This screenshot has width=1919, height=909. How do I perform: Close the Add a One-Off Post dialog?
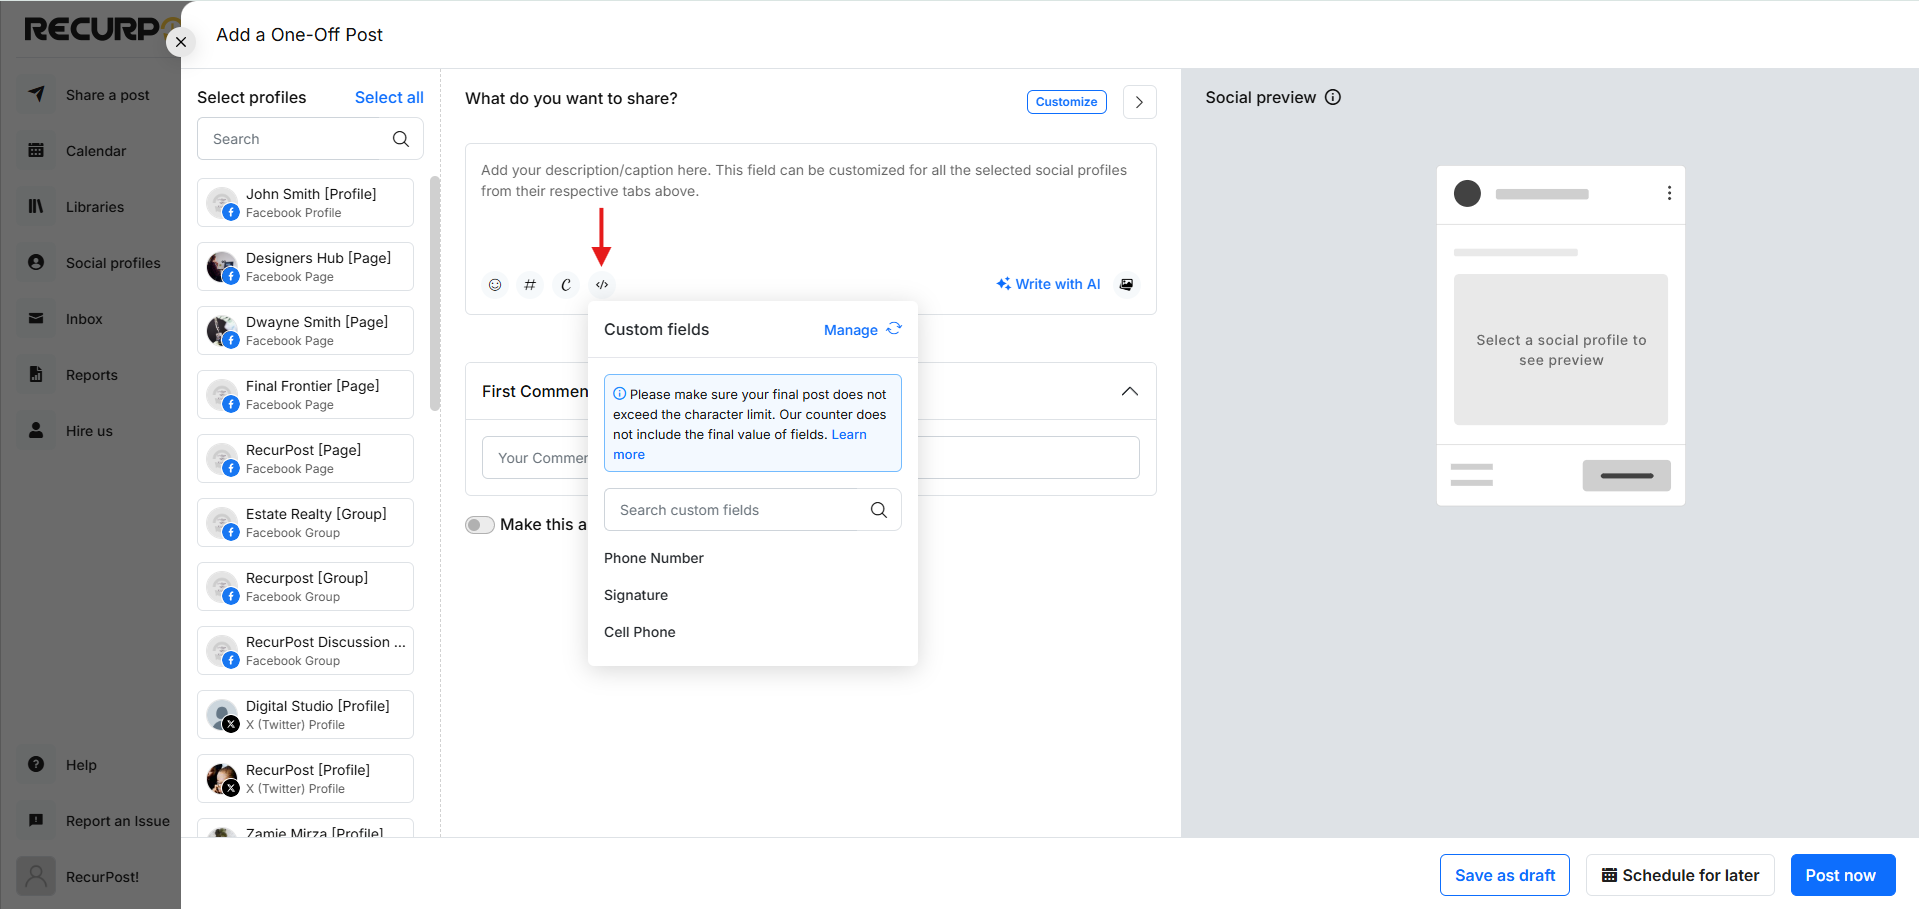pos(181,42)
